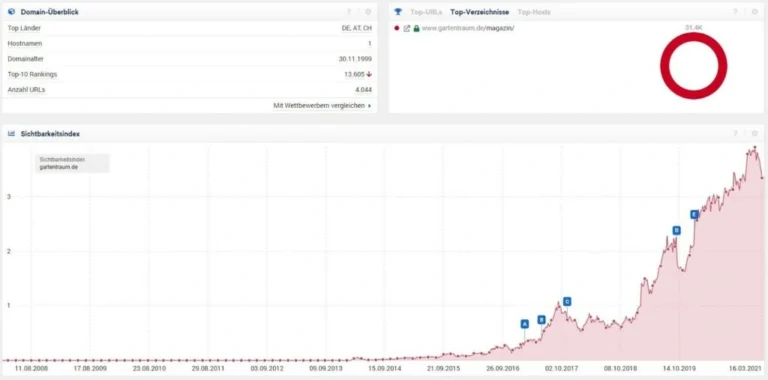Viewport: 768px width, 380px height.
Task: Click the red dot marker of the magazin directory
Action: 397,28
